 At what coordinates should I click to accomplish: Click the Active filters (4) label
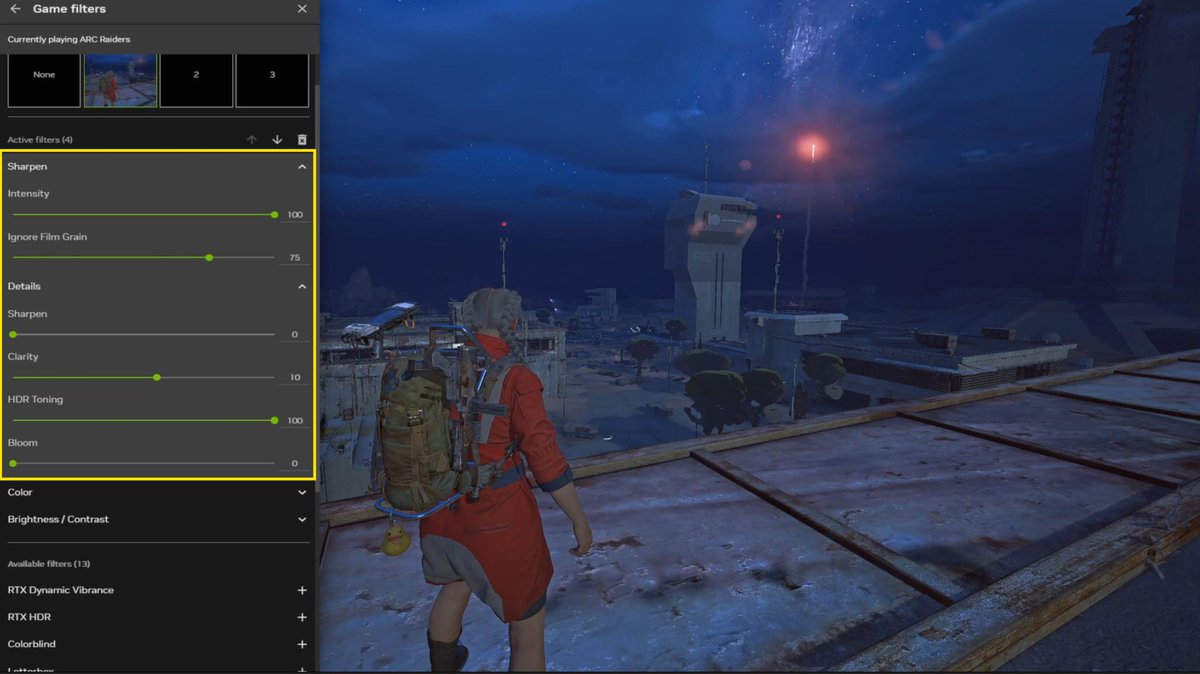40,140
